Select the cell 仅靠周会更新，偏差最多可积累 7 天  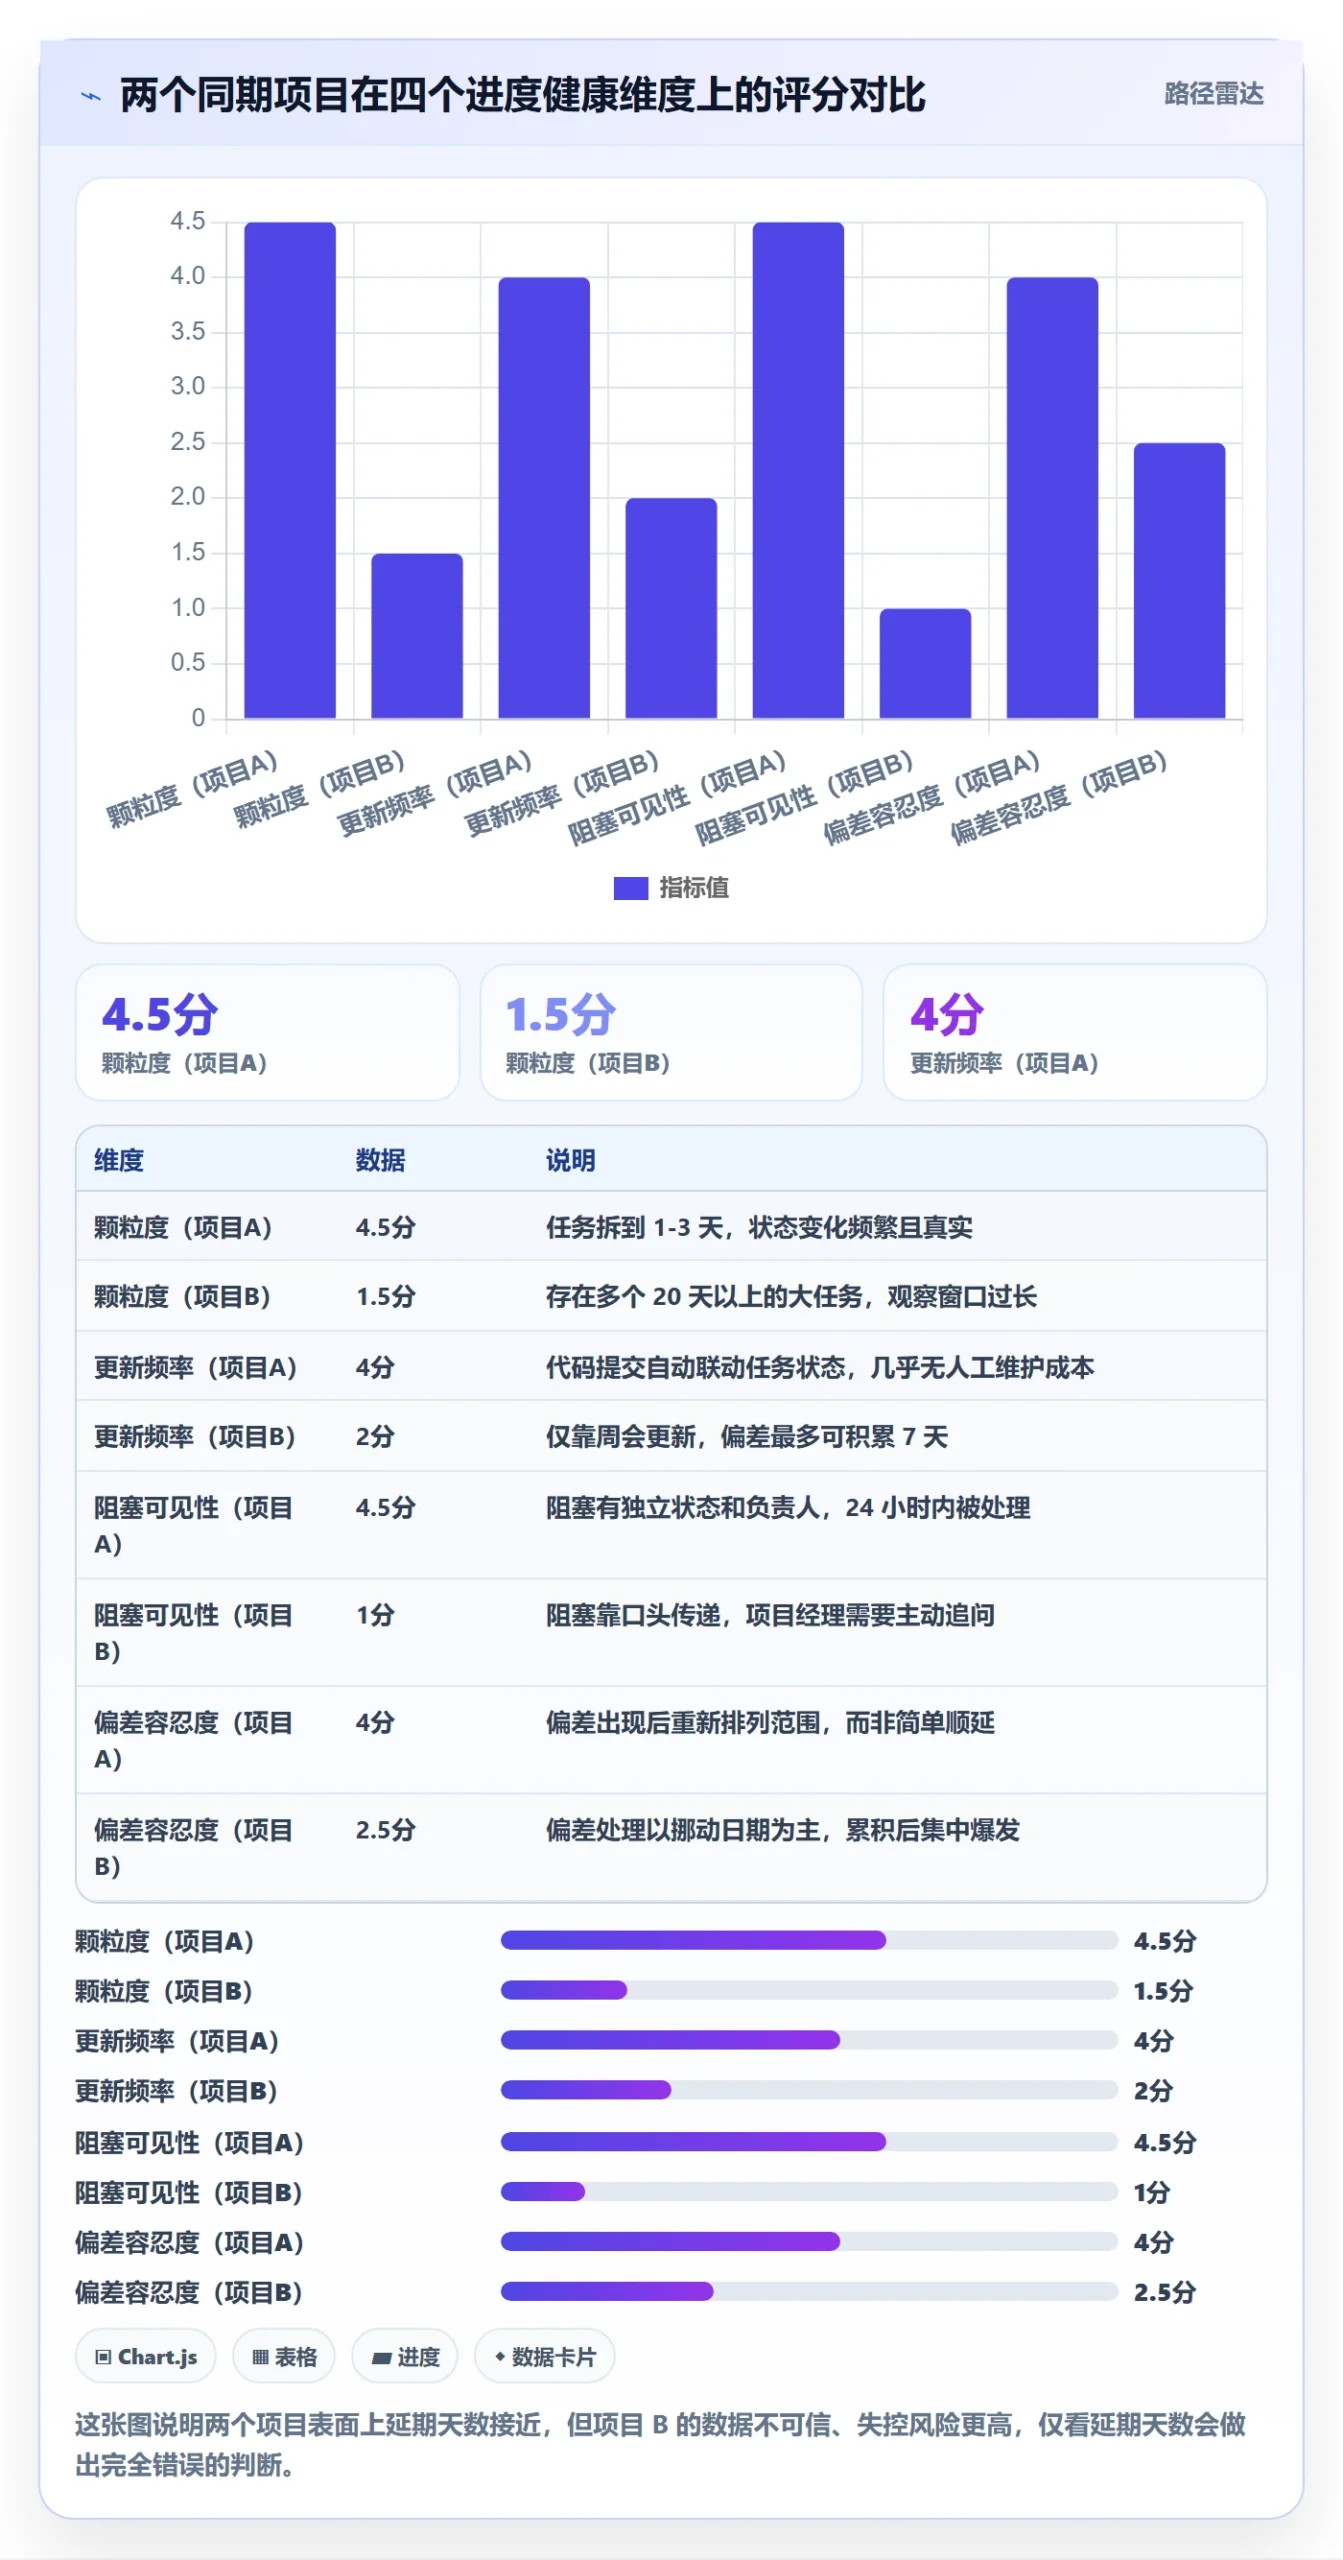coord(747,1437)
